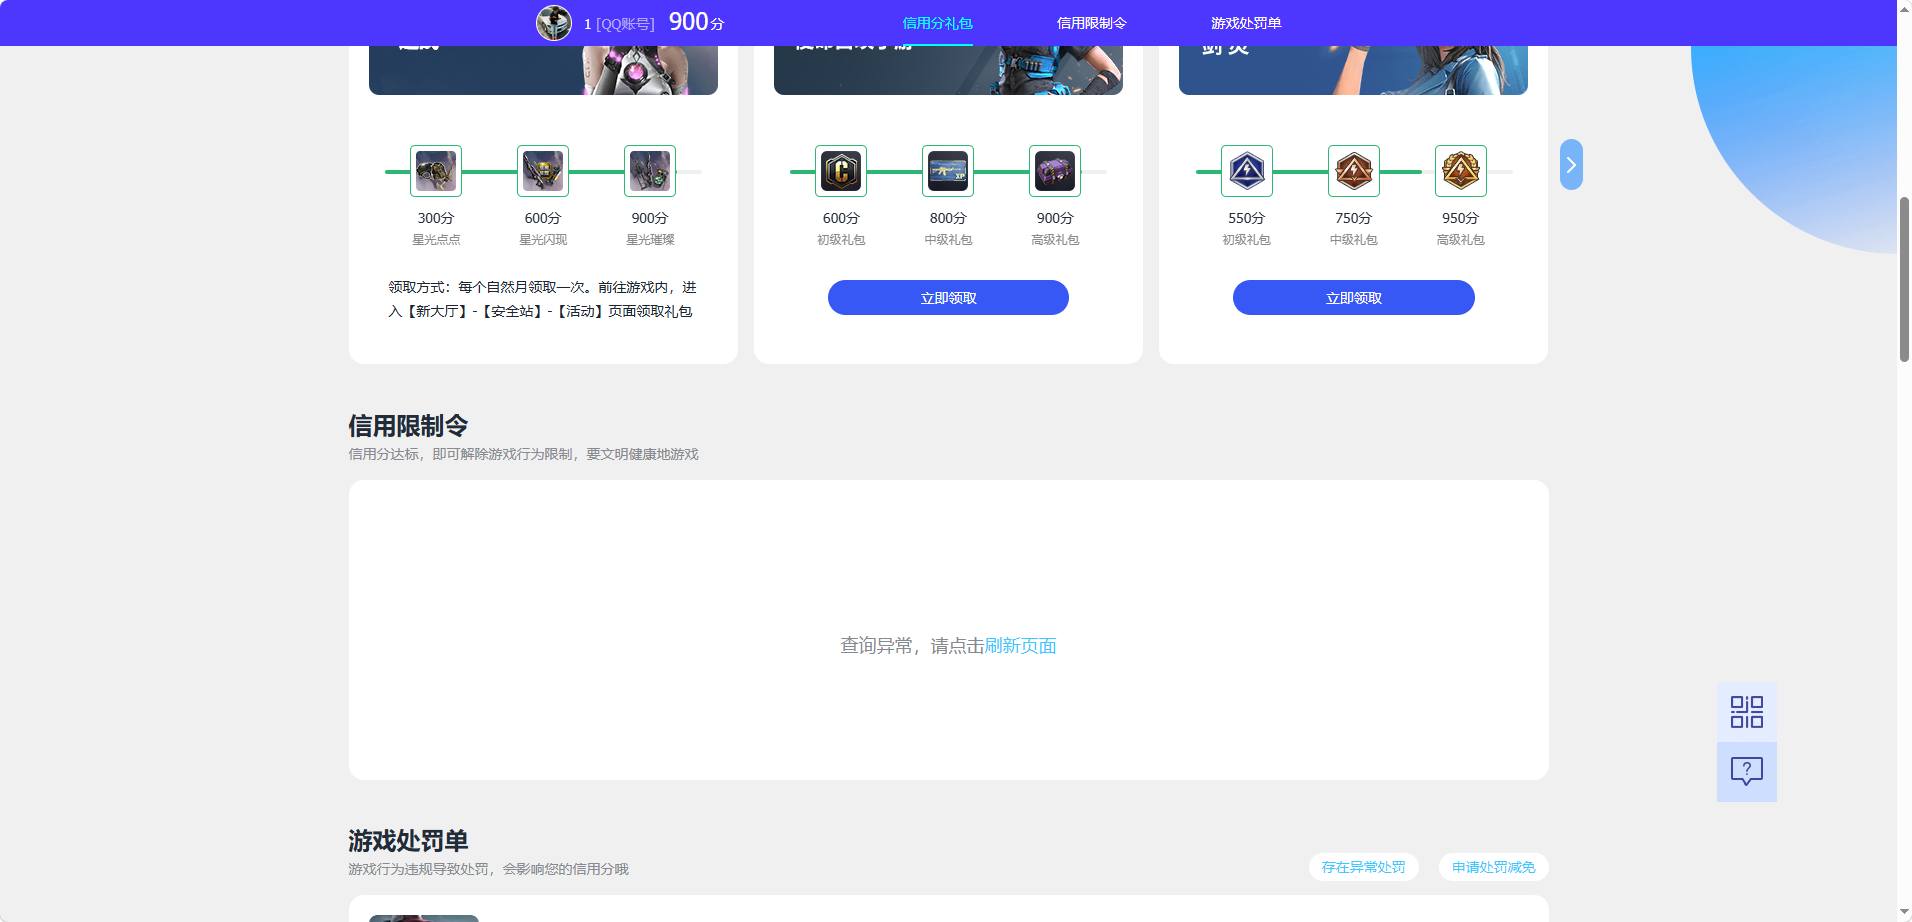Click the 申请处罚减免 button
This screenshot has height=922, width=1912.
click(1494, 867)
